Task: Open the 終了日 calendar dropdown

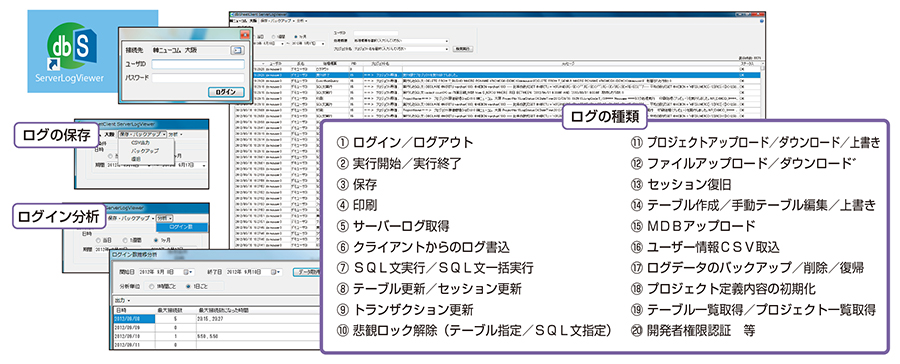Action: click(276, 272)
